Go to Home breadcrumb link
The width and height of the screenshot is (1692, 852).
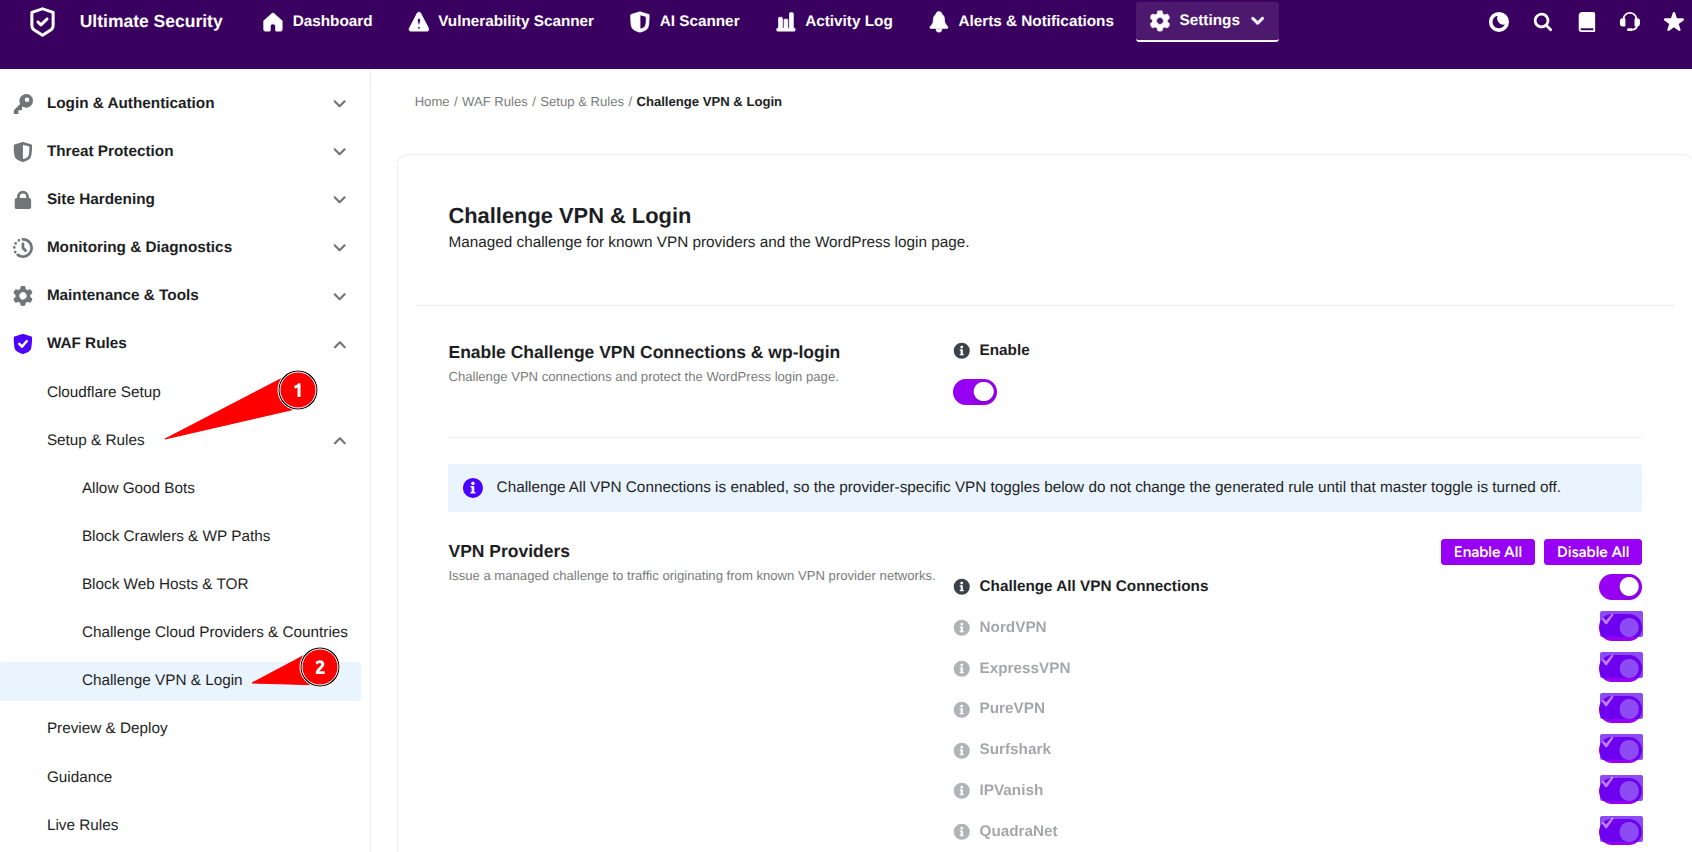click(432, 102)
